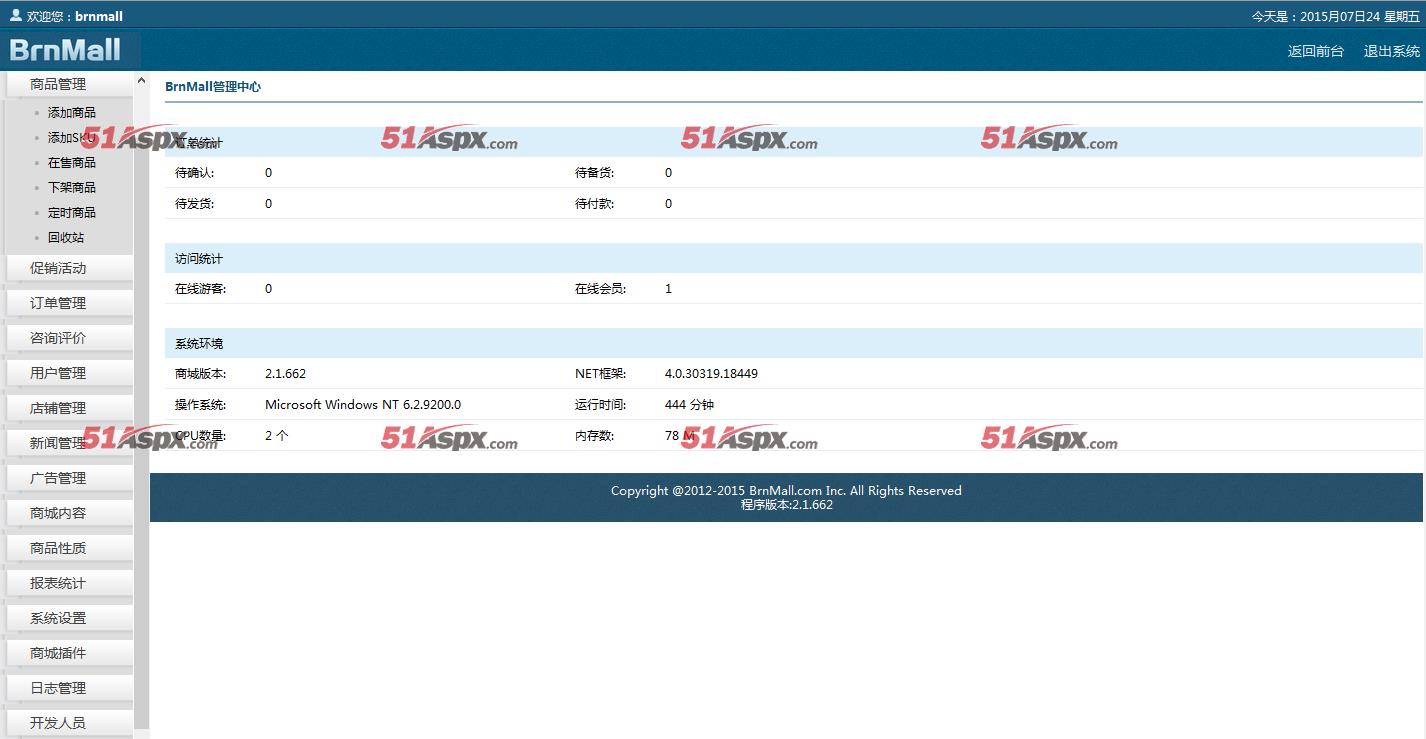Screen dimensions: 1426x739
Task: Expand the 用户管理 menu
Action: (x=58, y=373)
